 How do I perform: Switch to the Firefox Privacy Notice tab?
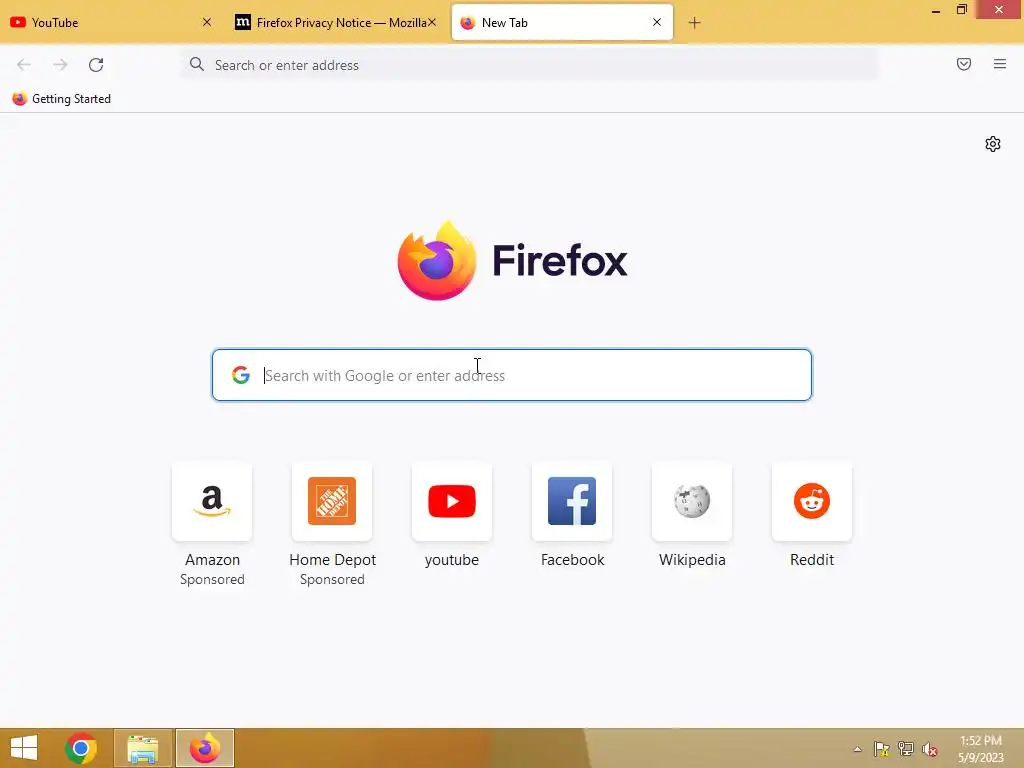click(336, 22)
